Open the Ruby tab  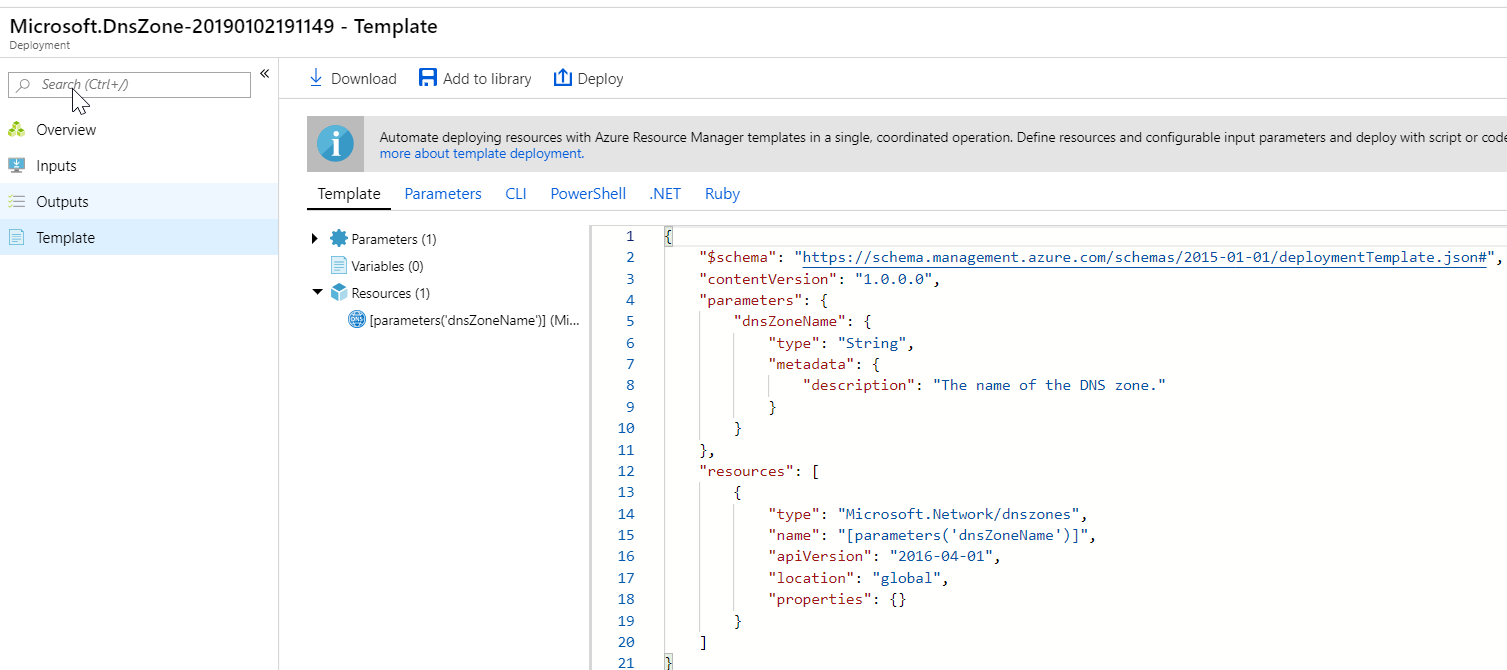722,194
